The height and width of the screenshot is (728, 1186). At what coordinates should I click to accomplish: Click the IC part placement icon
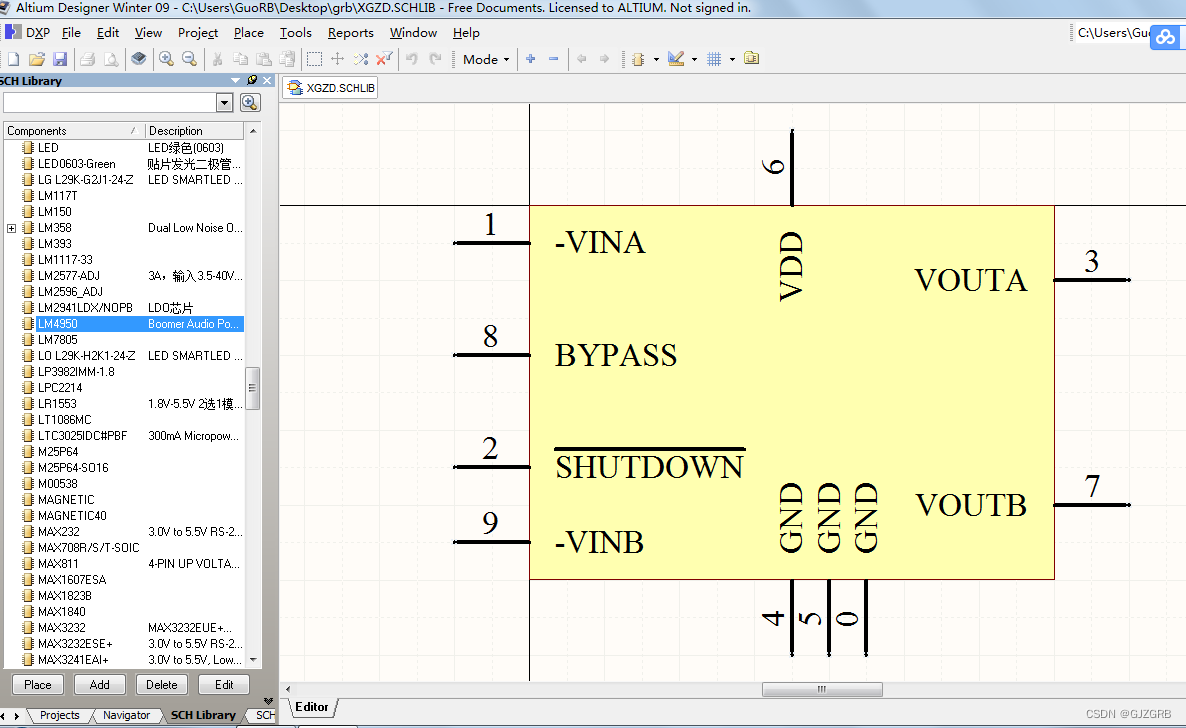pos(639,59)
